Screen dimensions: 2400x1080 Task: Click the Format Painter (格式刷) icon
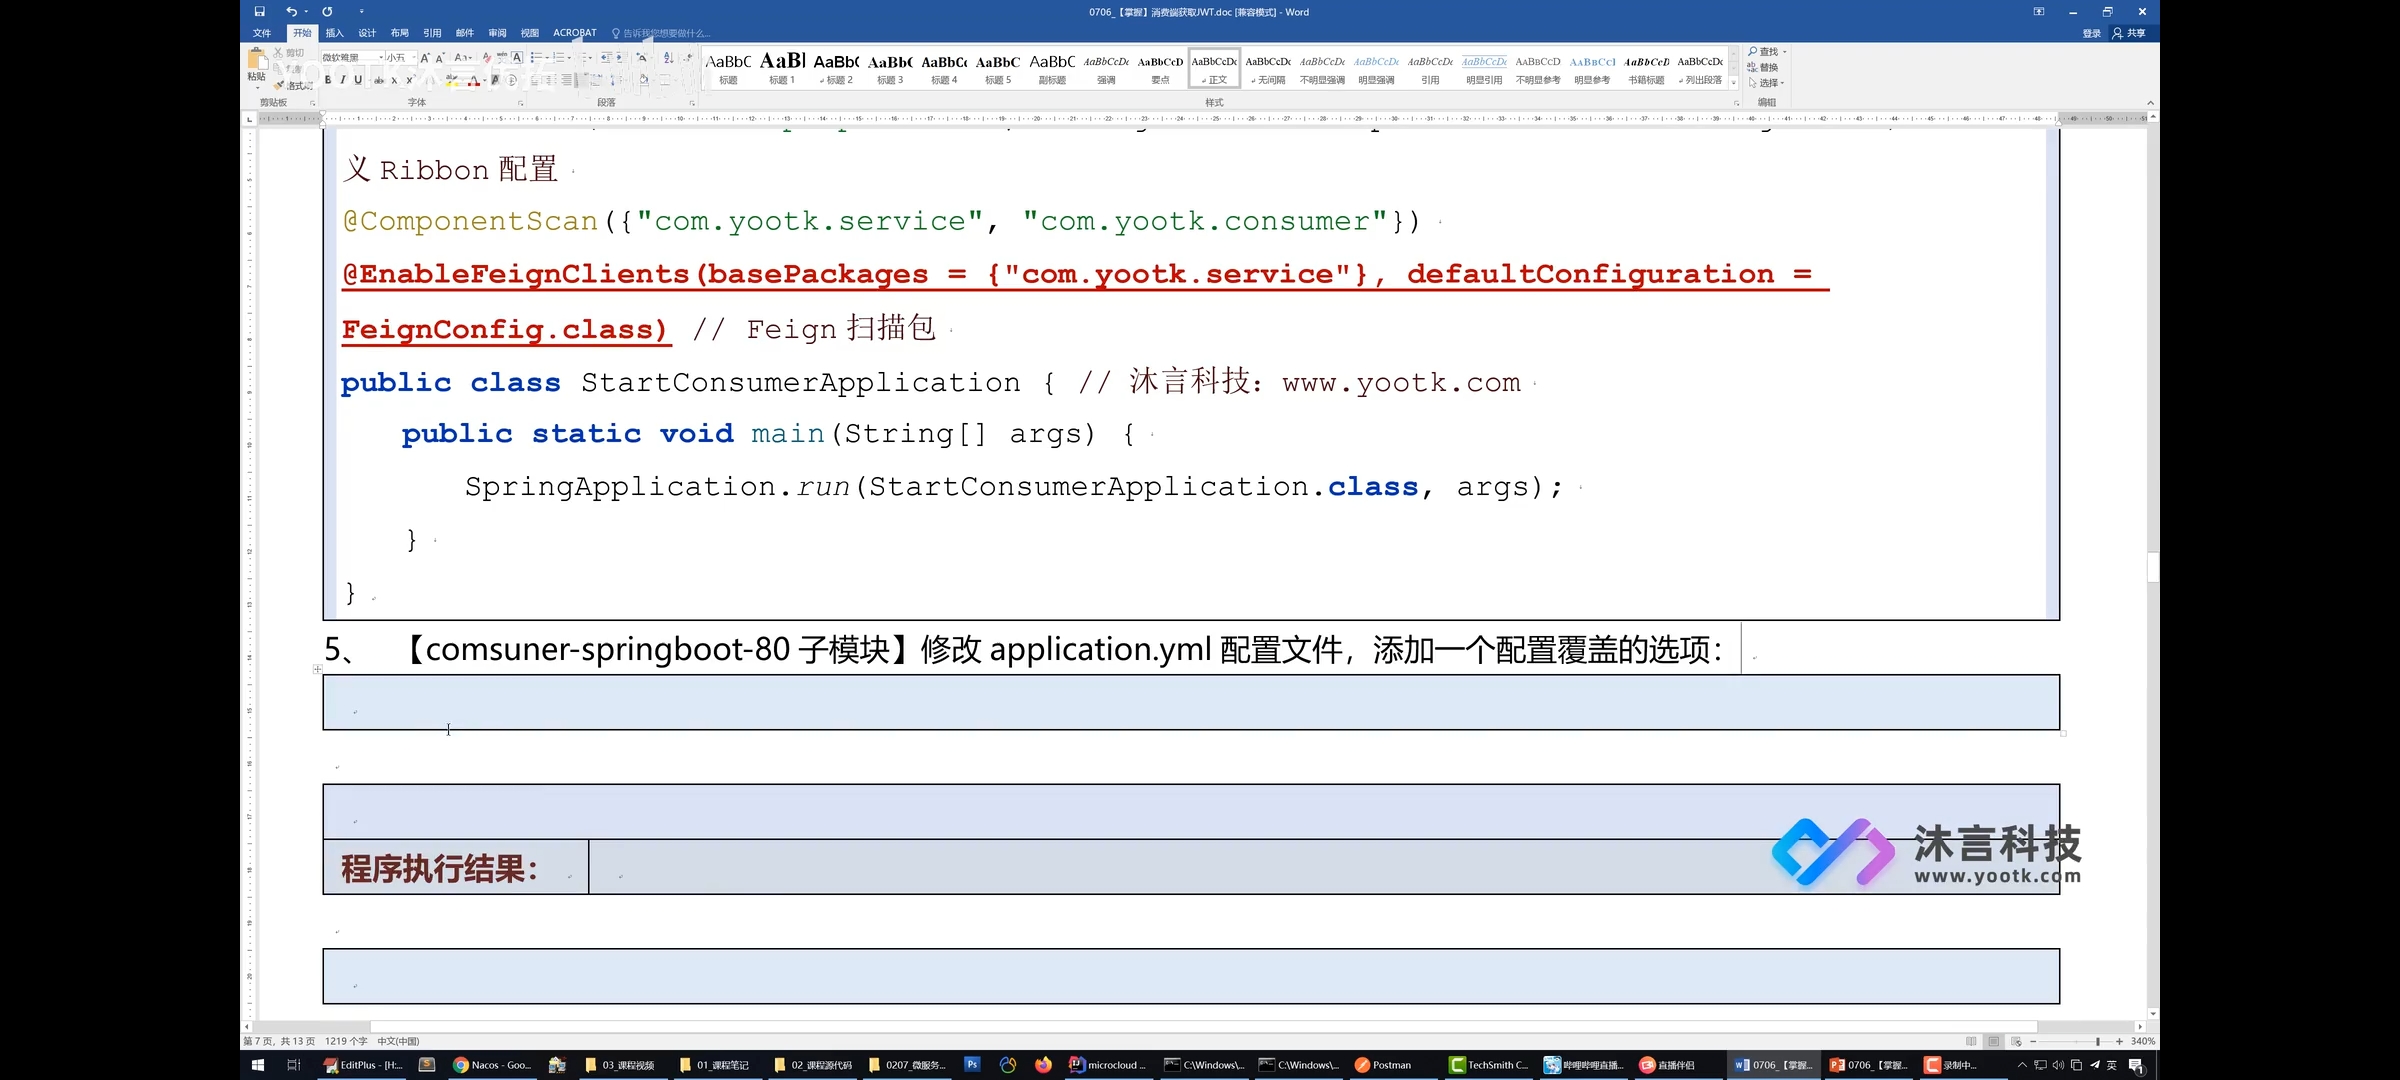click(x=294, y=85)
